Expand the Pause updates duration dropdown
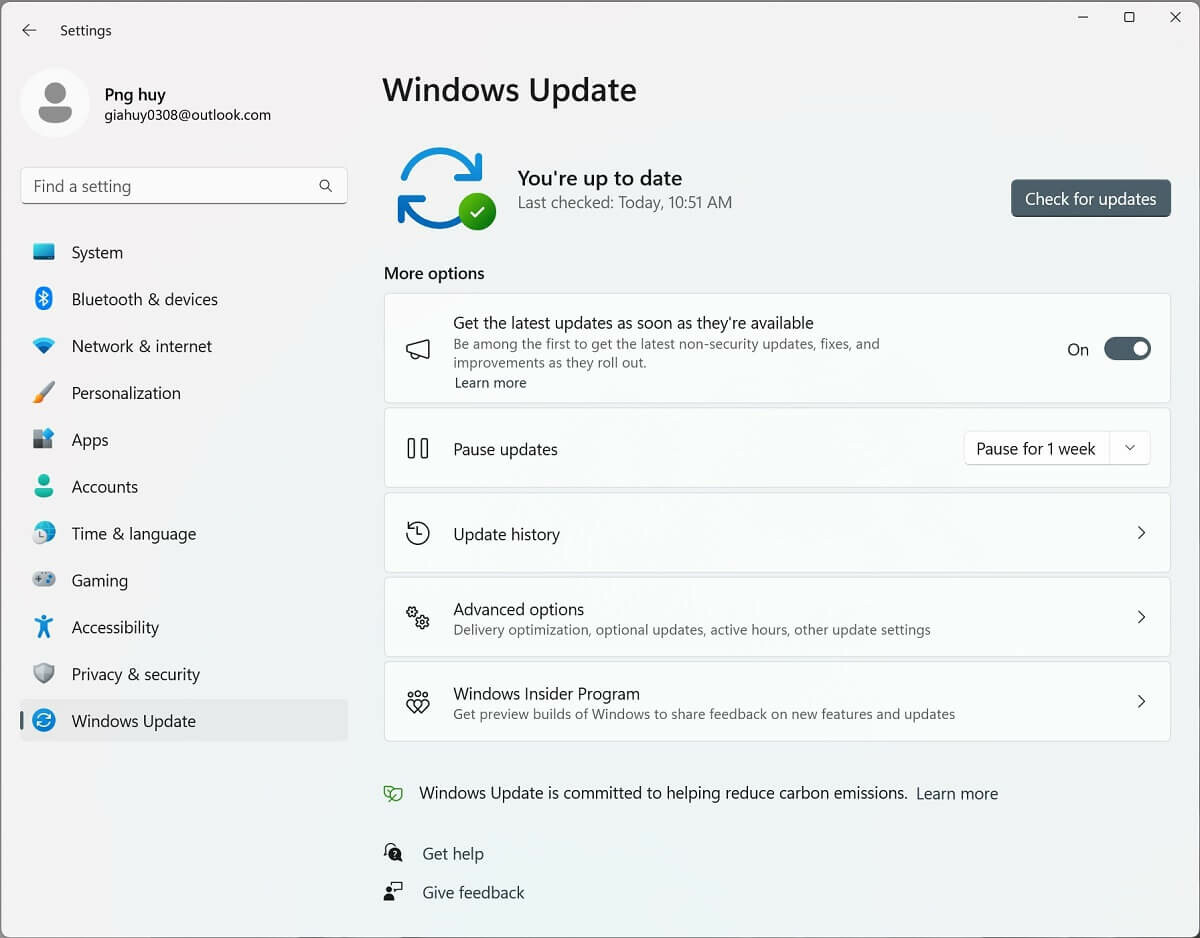The height and width of the screenshot is (938, 1200). (x=1130, y=448)
